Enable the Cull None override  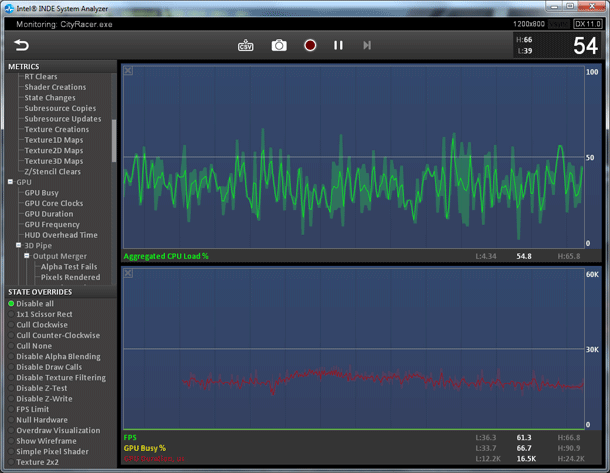[30, 346]
